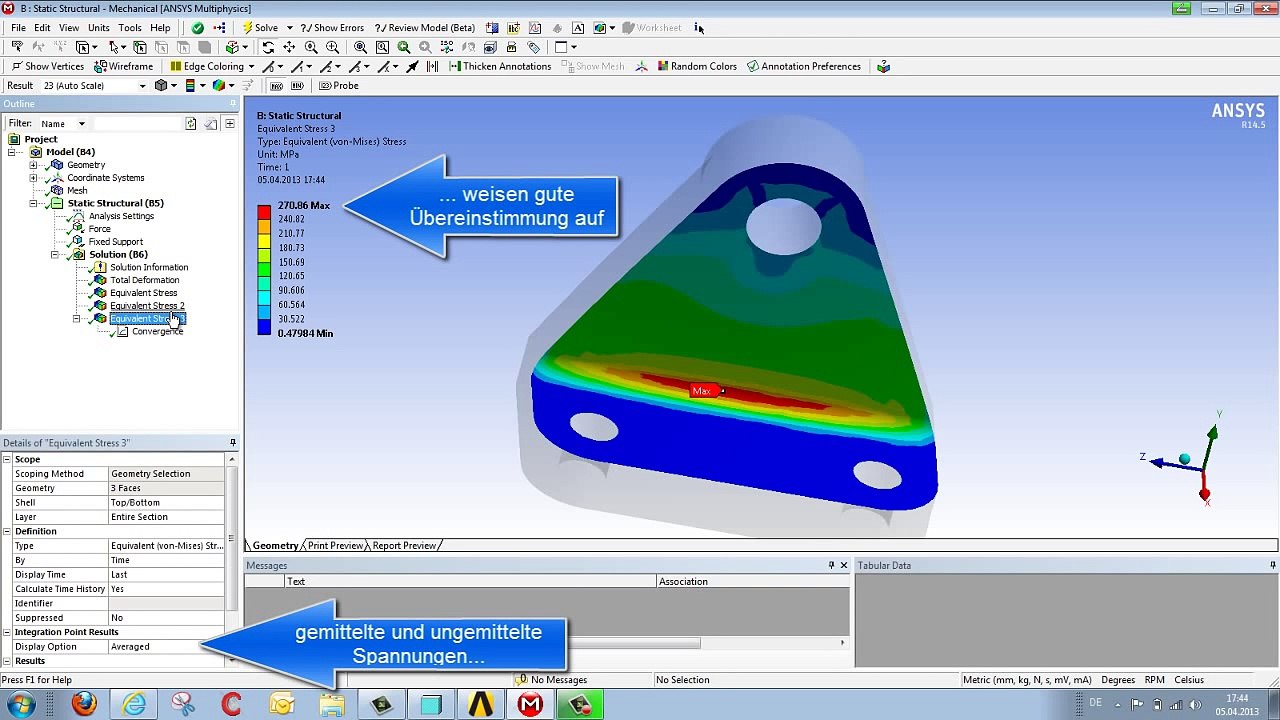Select the Geometry tab below the viewport
Screen dimensions: 1280x720
pyautogui.click(x=274, y=545)
